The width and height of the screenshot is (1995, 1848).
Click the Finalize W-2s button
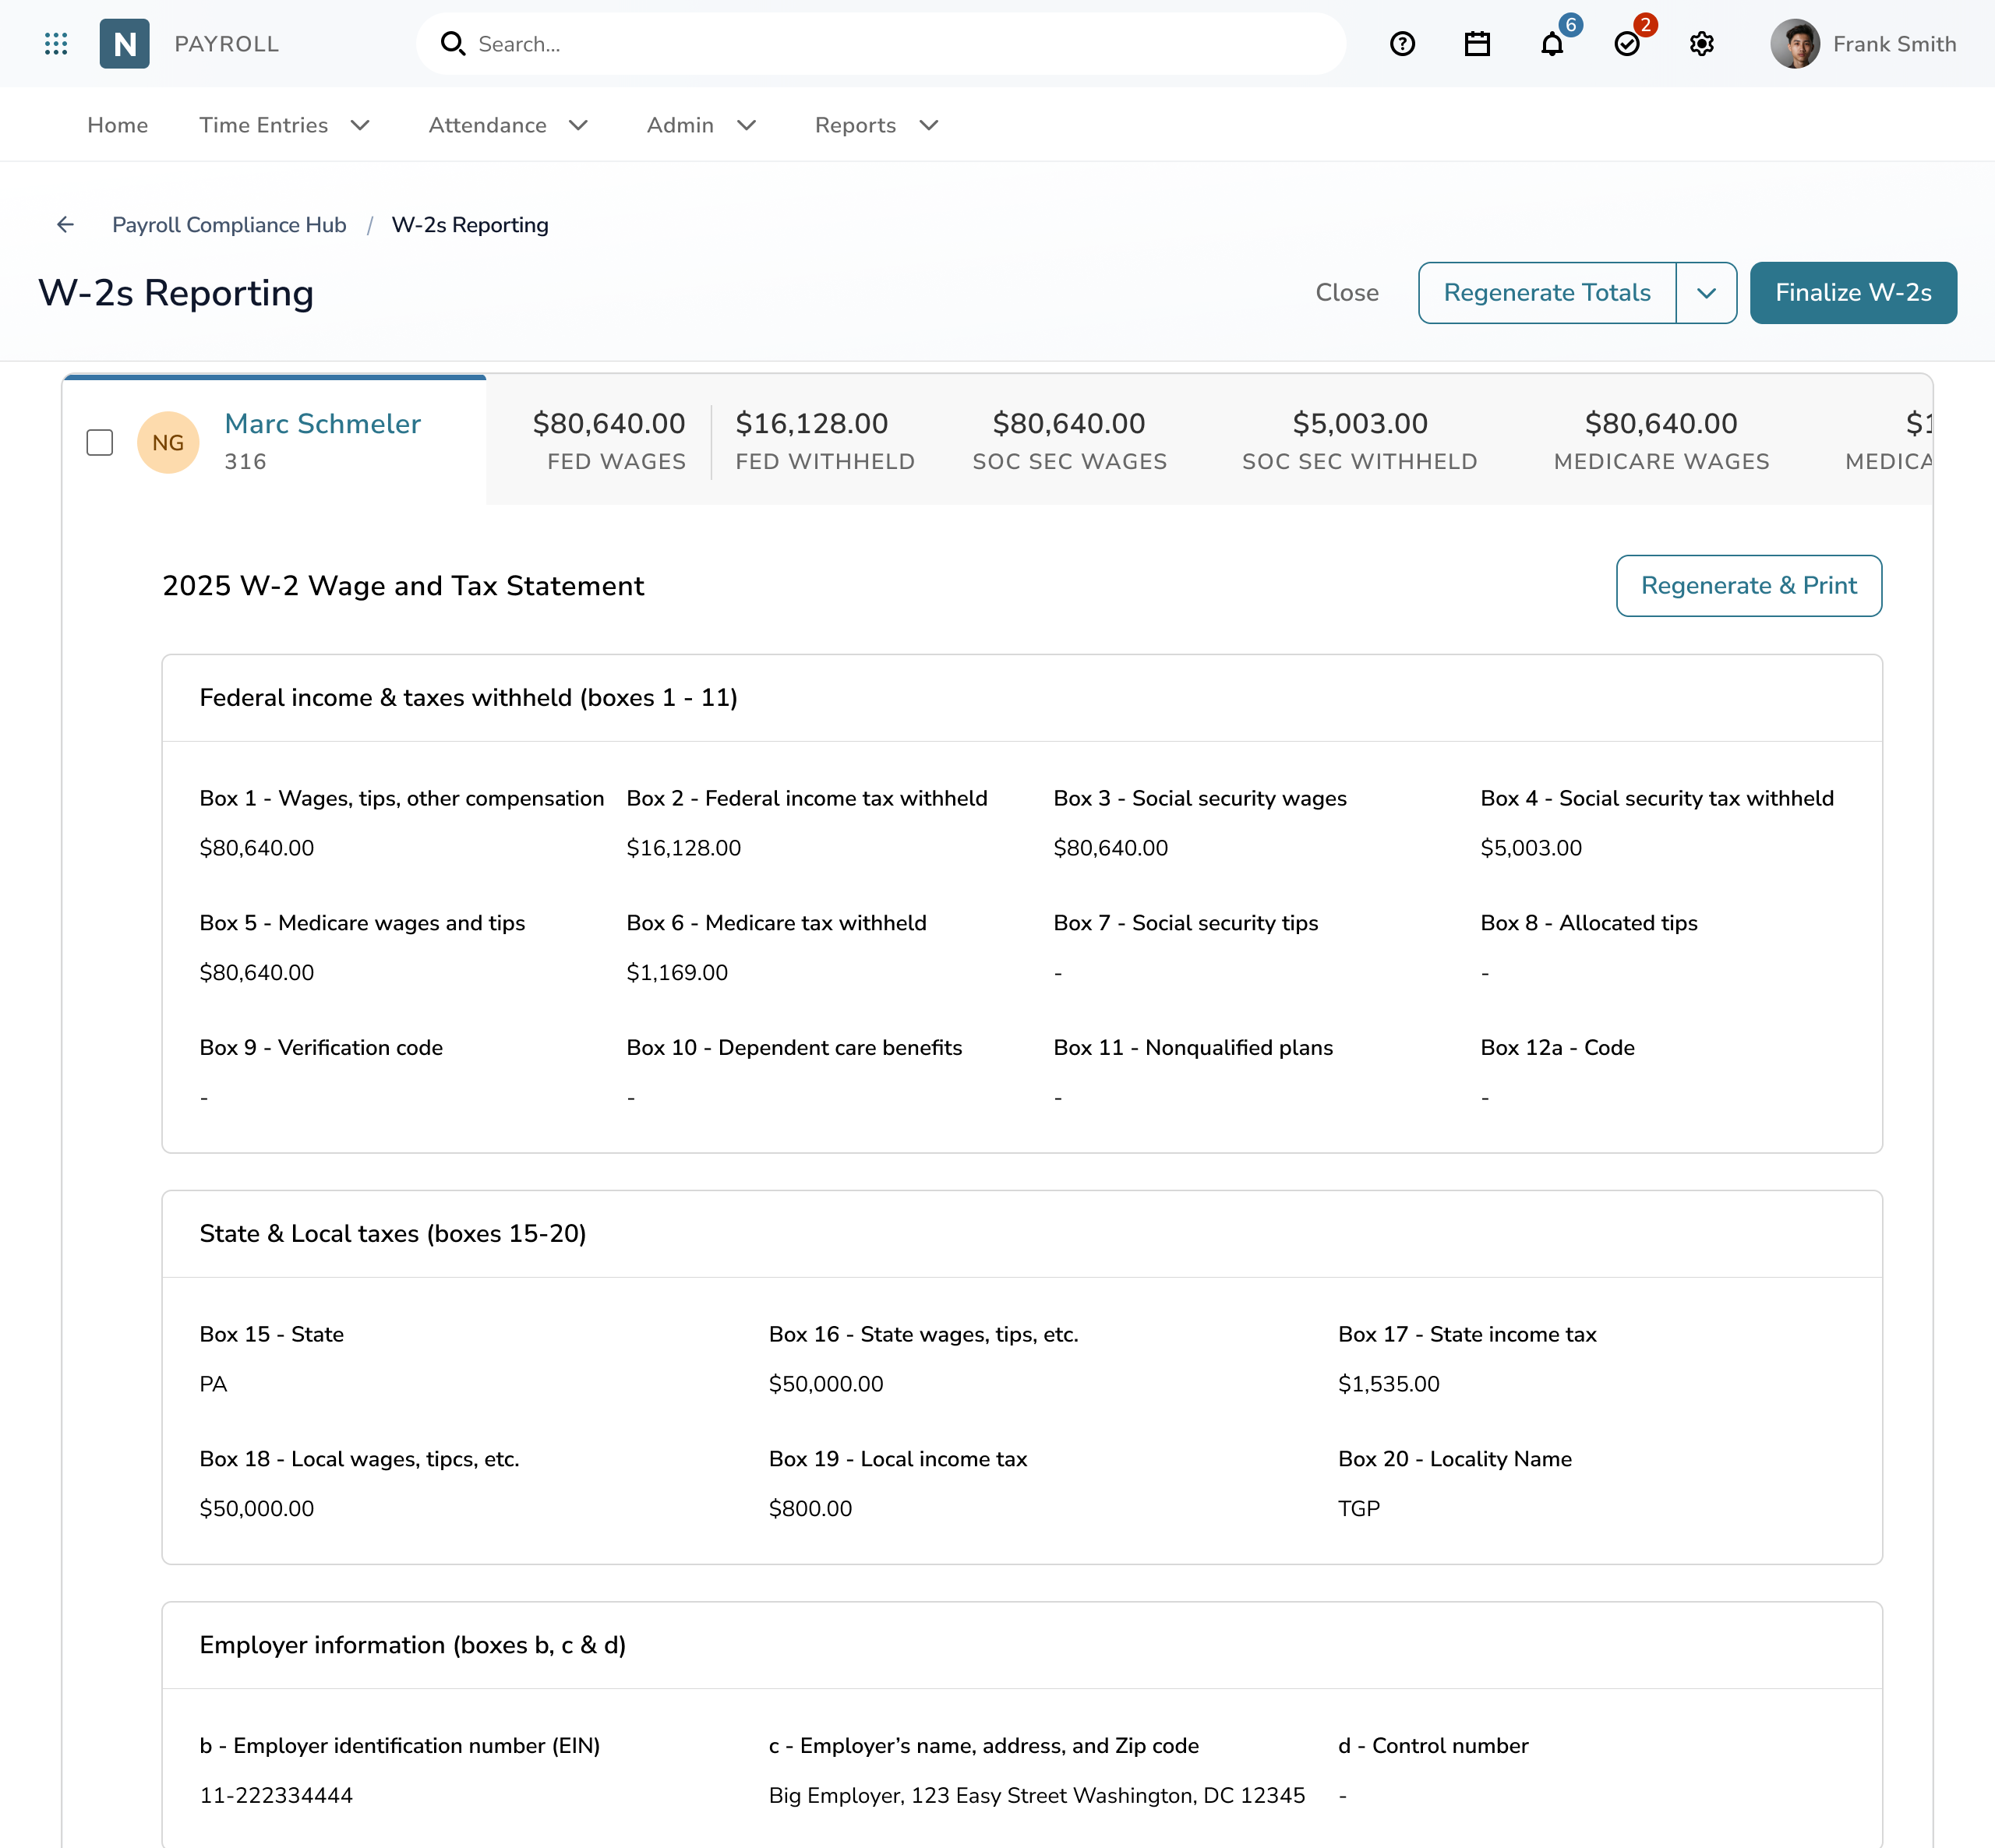click(x=1852, y=293)
